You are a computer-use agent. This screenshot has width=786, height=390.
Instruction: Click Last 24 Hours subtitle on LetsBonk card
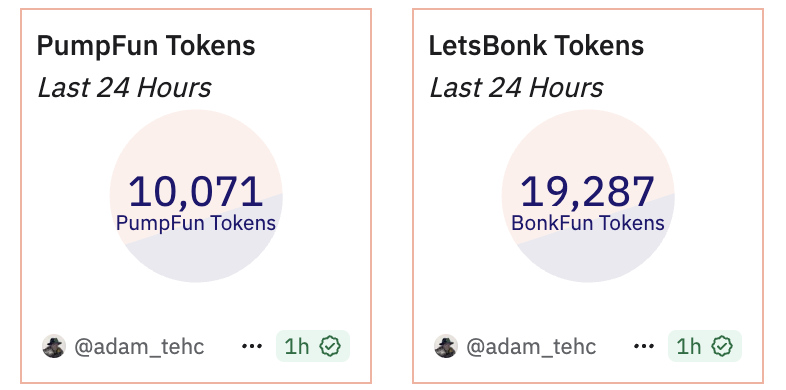[x=516, y=88]
